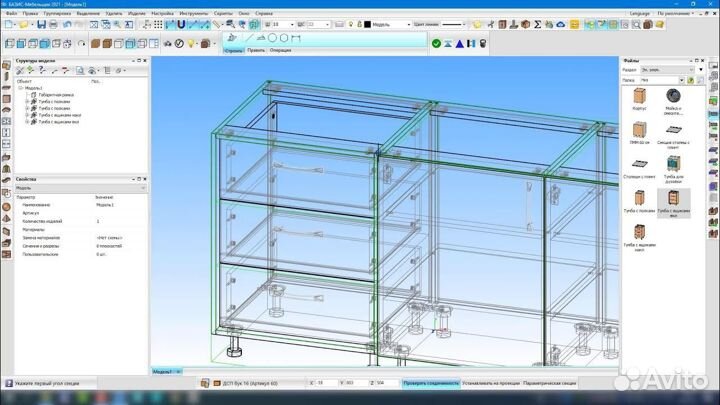
Task: Click the 'Операции' tab label
Action: pyautogui.click(x=280, y=50)
